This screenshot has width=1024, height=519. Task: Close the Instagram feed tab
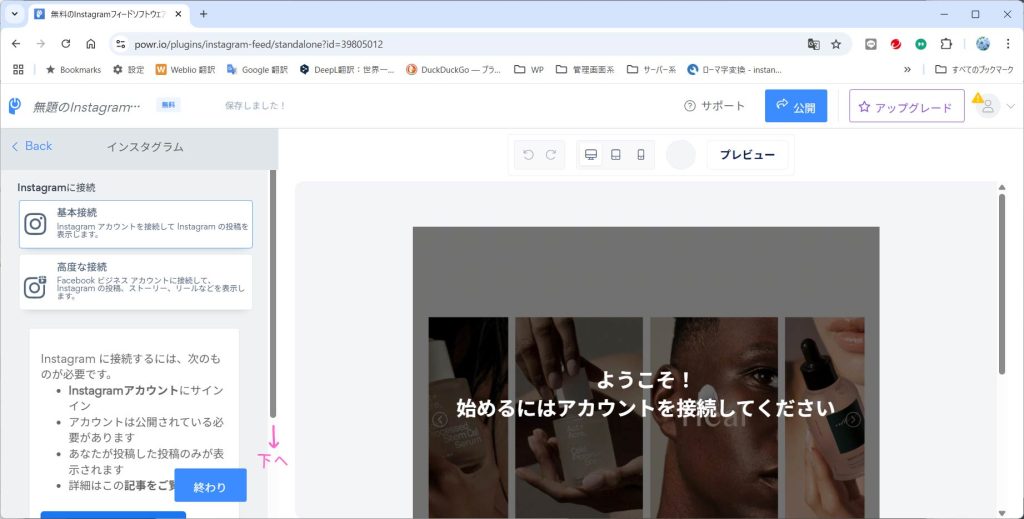(178, 14)
